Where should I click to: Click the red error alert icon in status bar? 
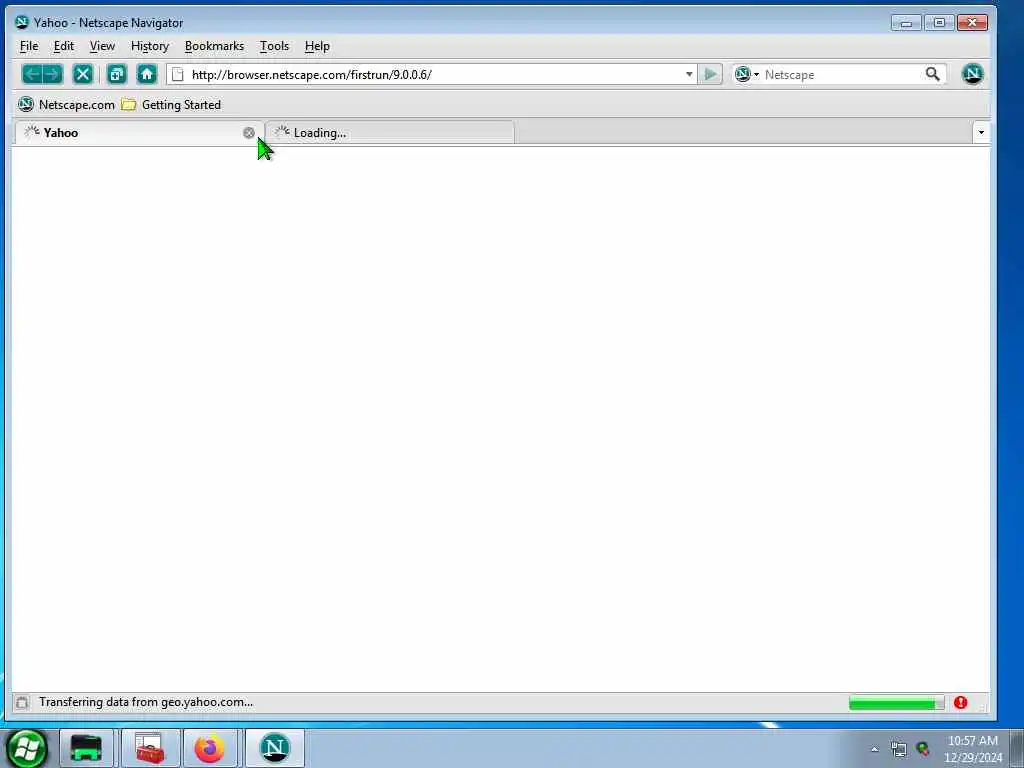coord(960,703)
